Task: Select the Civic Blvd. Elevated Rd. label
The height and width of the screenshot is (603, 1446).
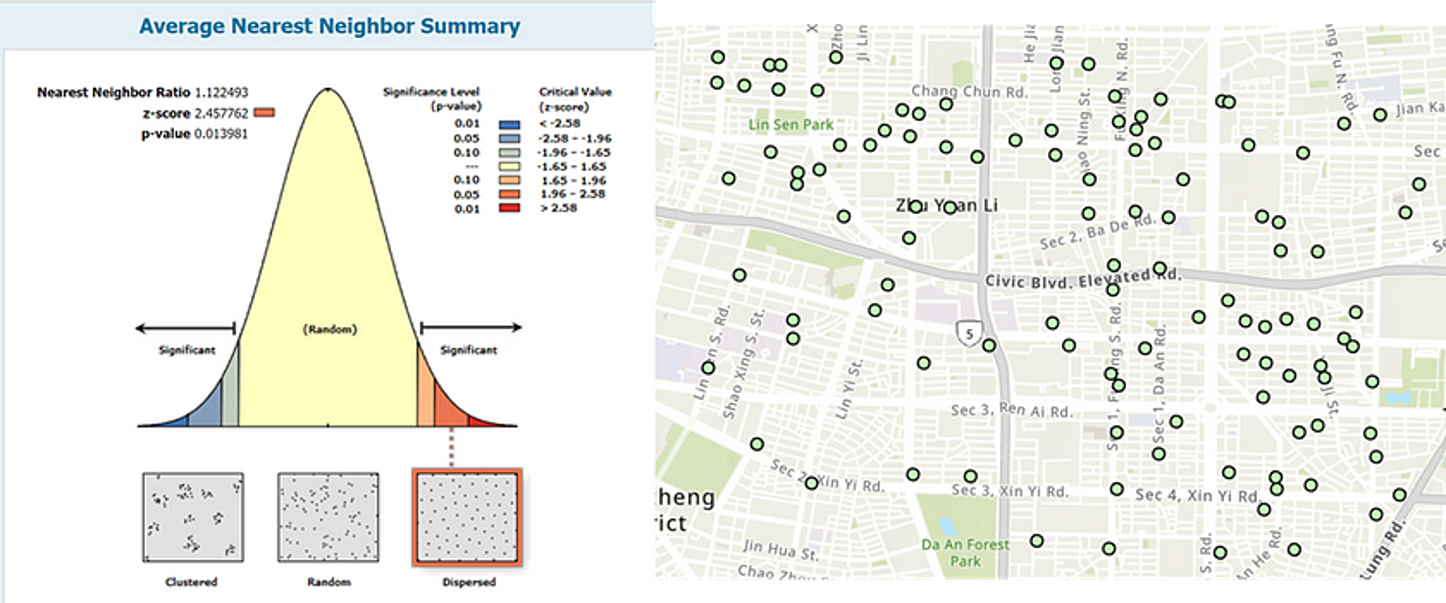Action: coord(1082,280)
